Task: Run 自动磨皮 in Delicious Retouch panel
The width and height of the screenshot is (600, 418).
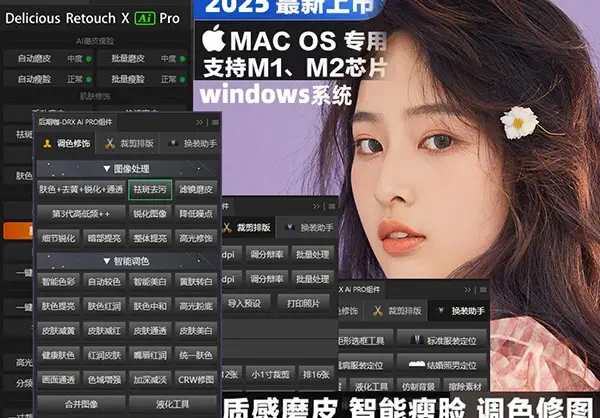Action: [x=34, y=59]
